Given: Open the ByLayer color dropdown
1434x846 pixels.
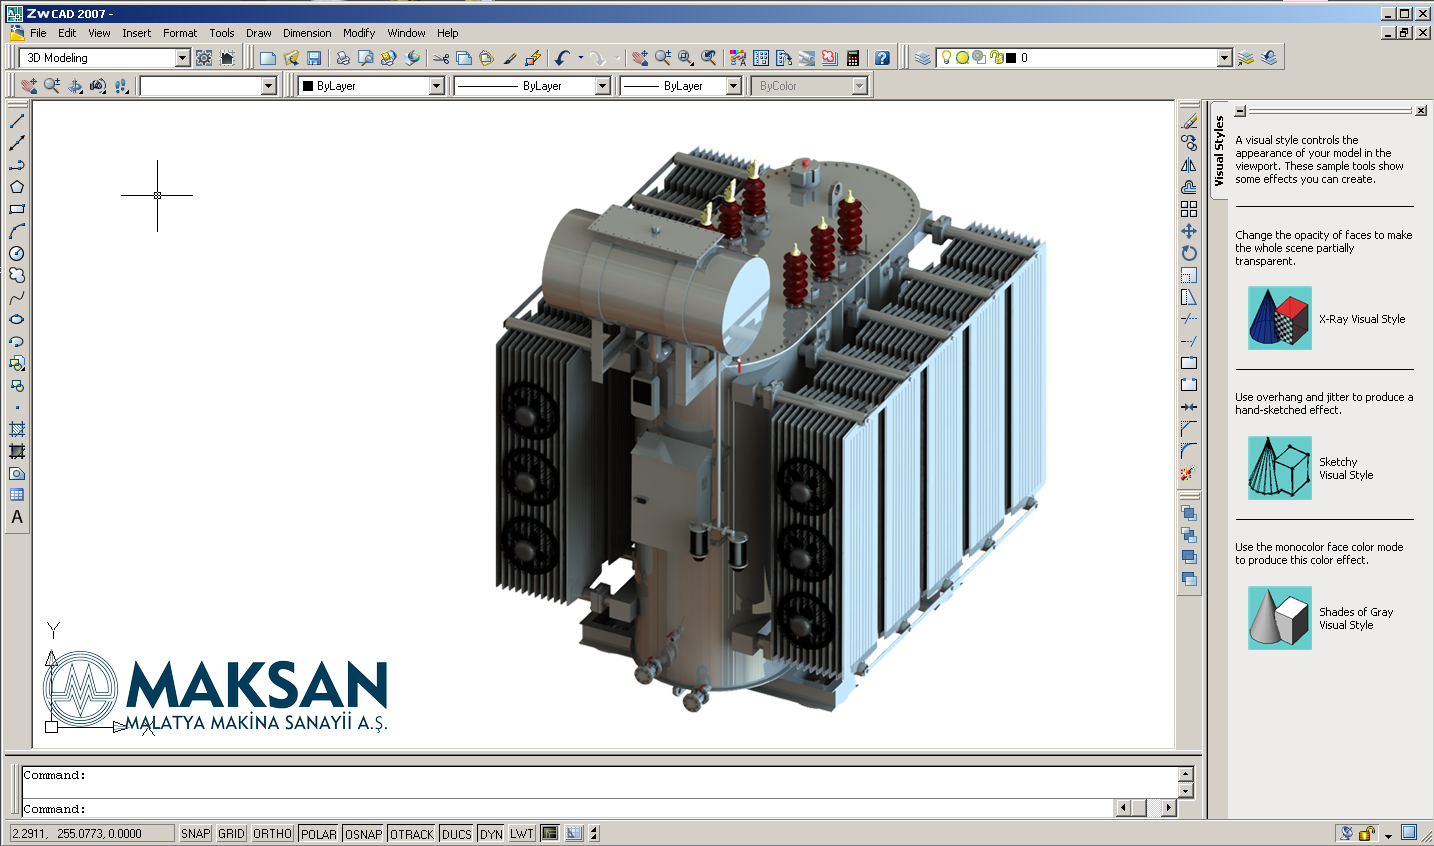Looking at the screenshot, I should [x=436, y=86].
